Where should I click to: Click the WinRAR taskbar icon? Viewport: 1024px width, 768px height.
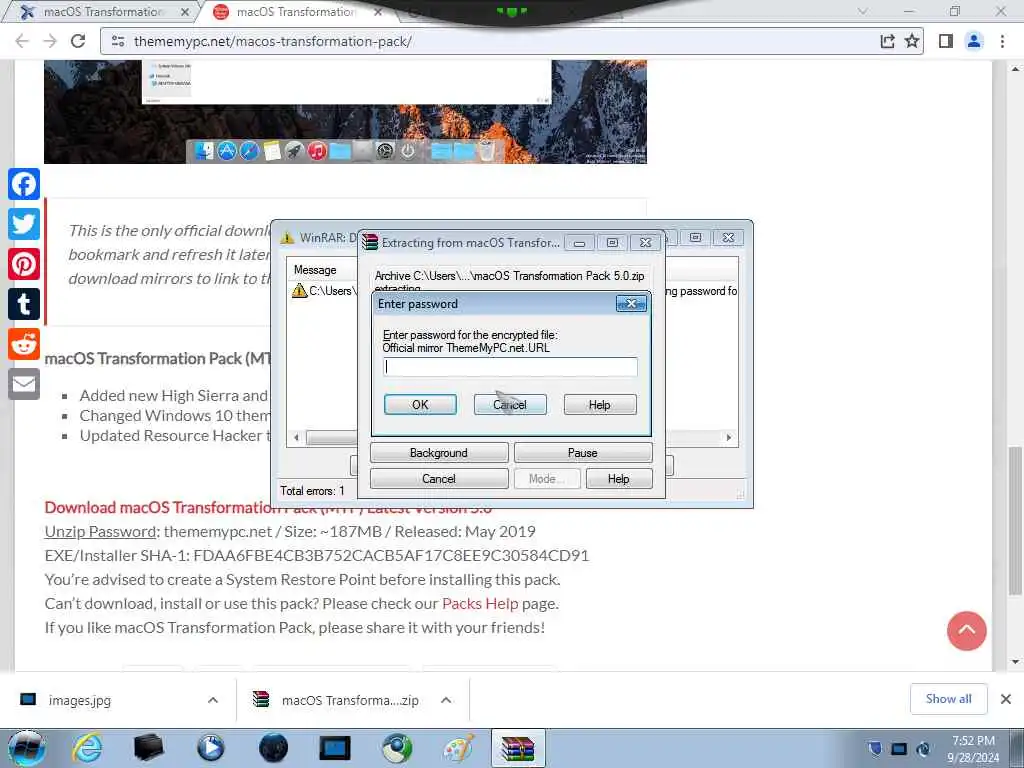tap(518, 748)
